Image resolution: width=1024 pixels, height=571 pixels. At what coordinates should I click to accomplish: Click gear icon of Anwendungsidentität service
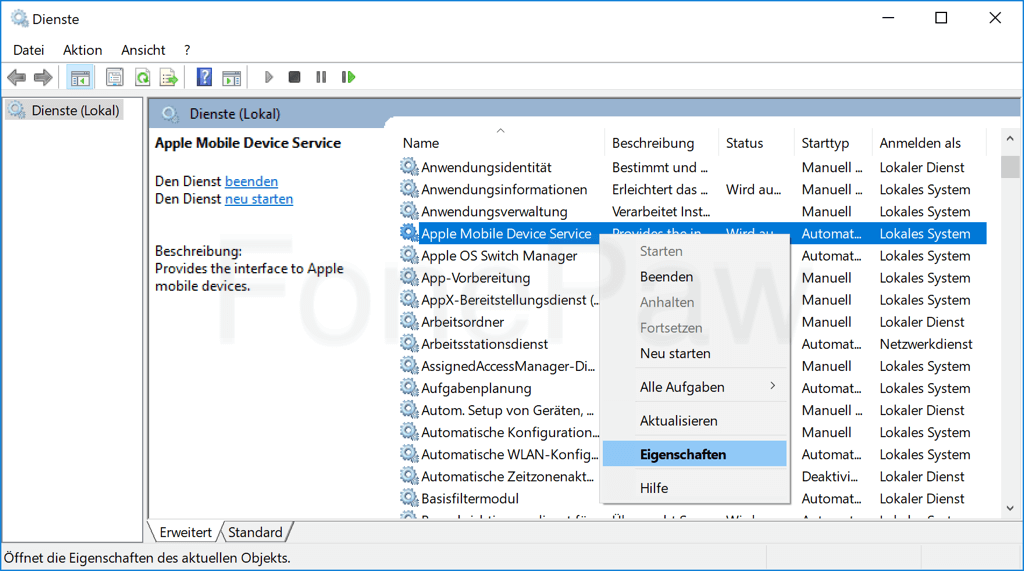(x=409, y=167)
